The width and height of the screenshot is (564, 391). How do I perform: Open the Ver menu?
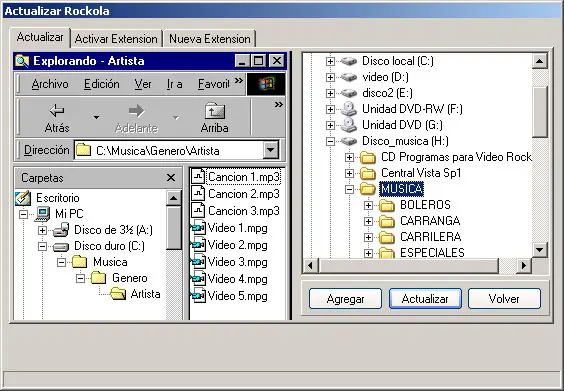tap(143, 84)
